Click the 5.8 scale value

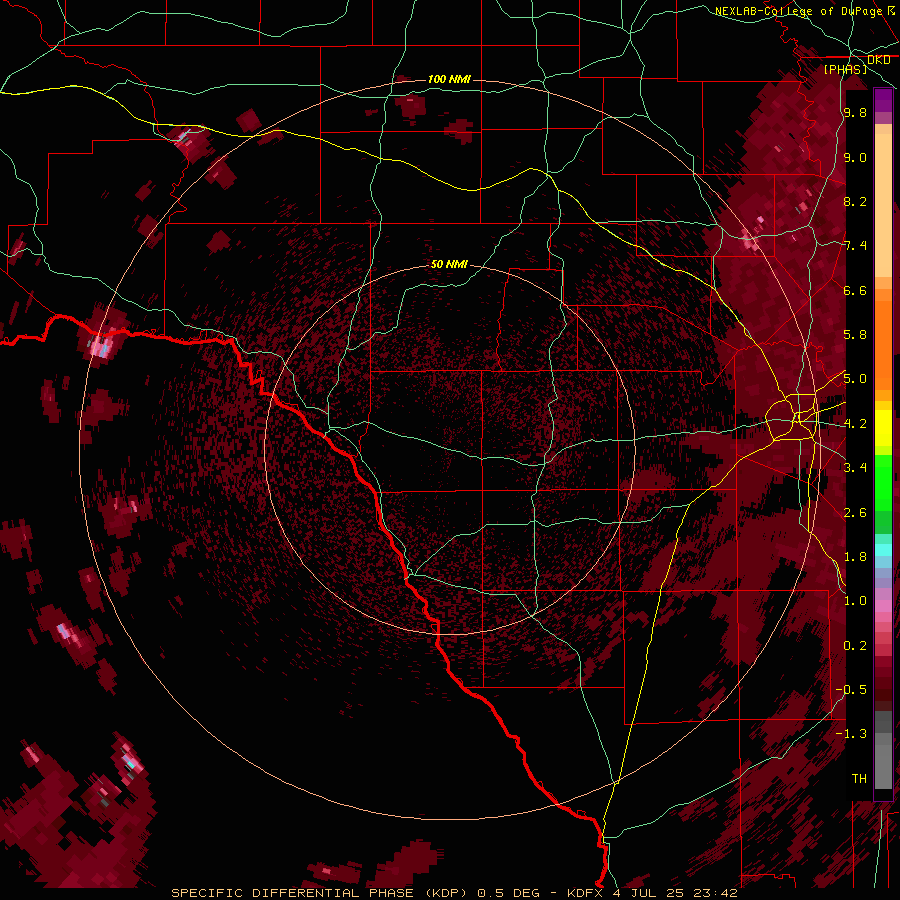coord(855,335)
